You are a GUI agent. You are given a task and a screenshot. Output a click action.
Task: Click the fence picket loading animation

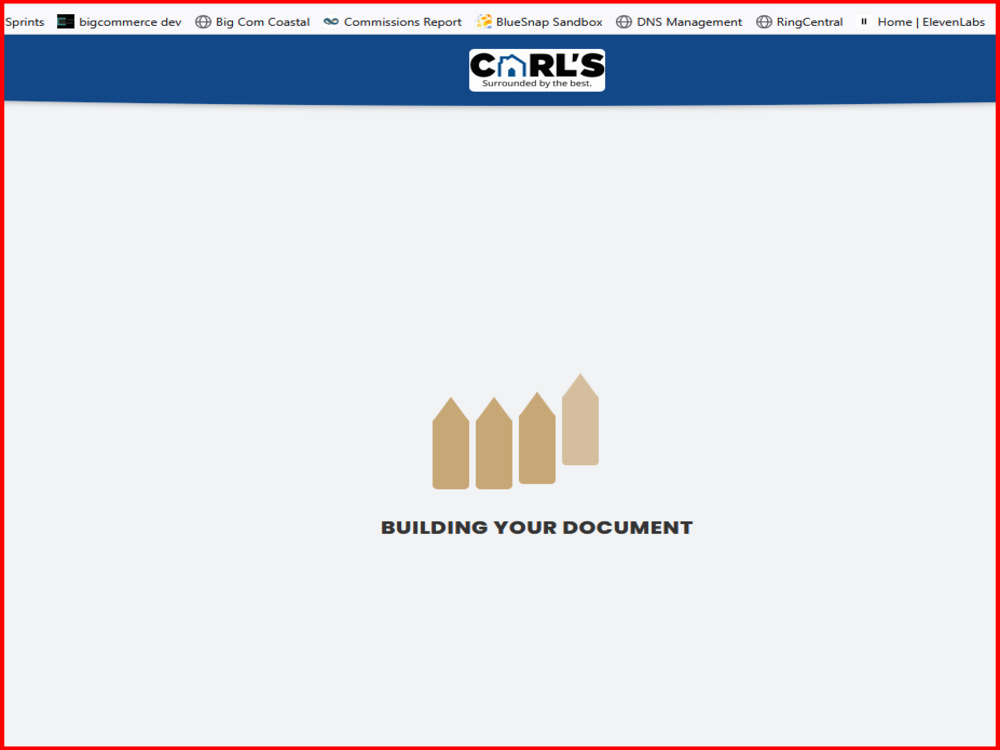pos(515,432)
